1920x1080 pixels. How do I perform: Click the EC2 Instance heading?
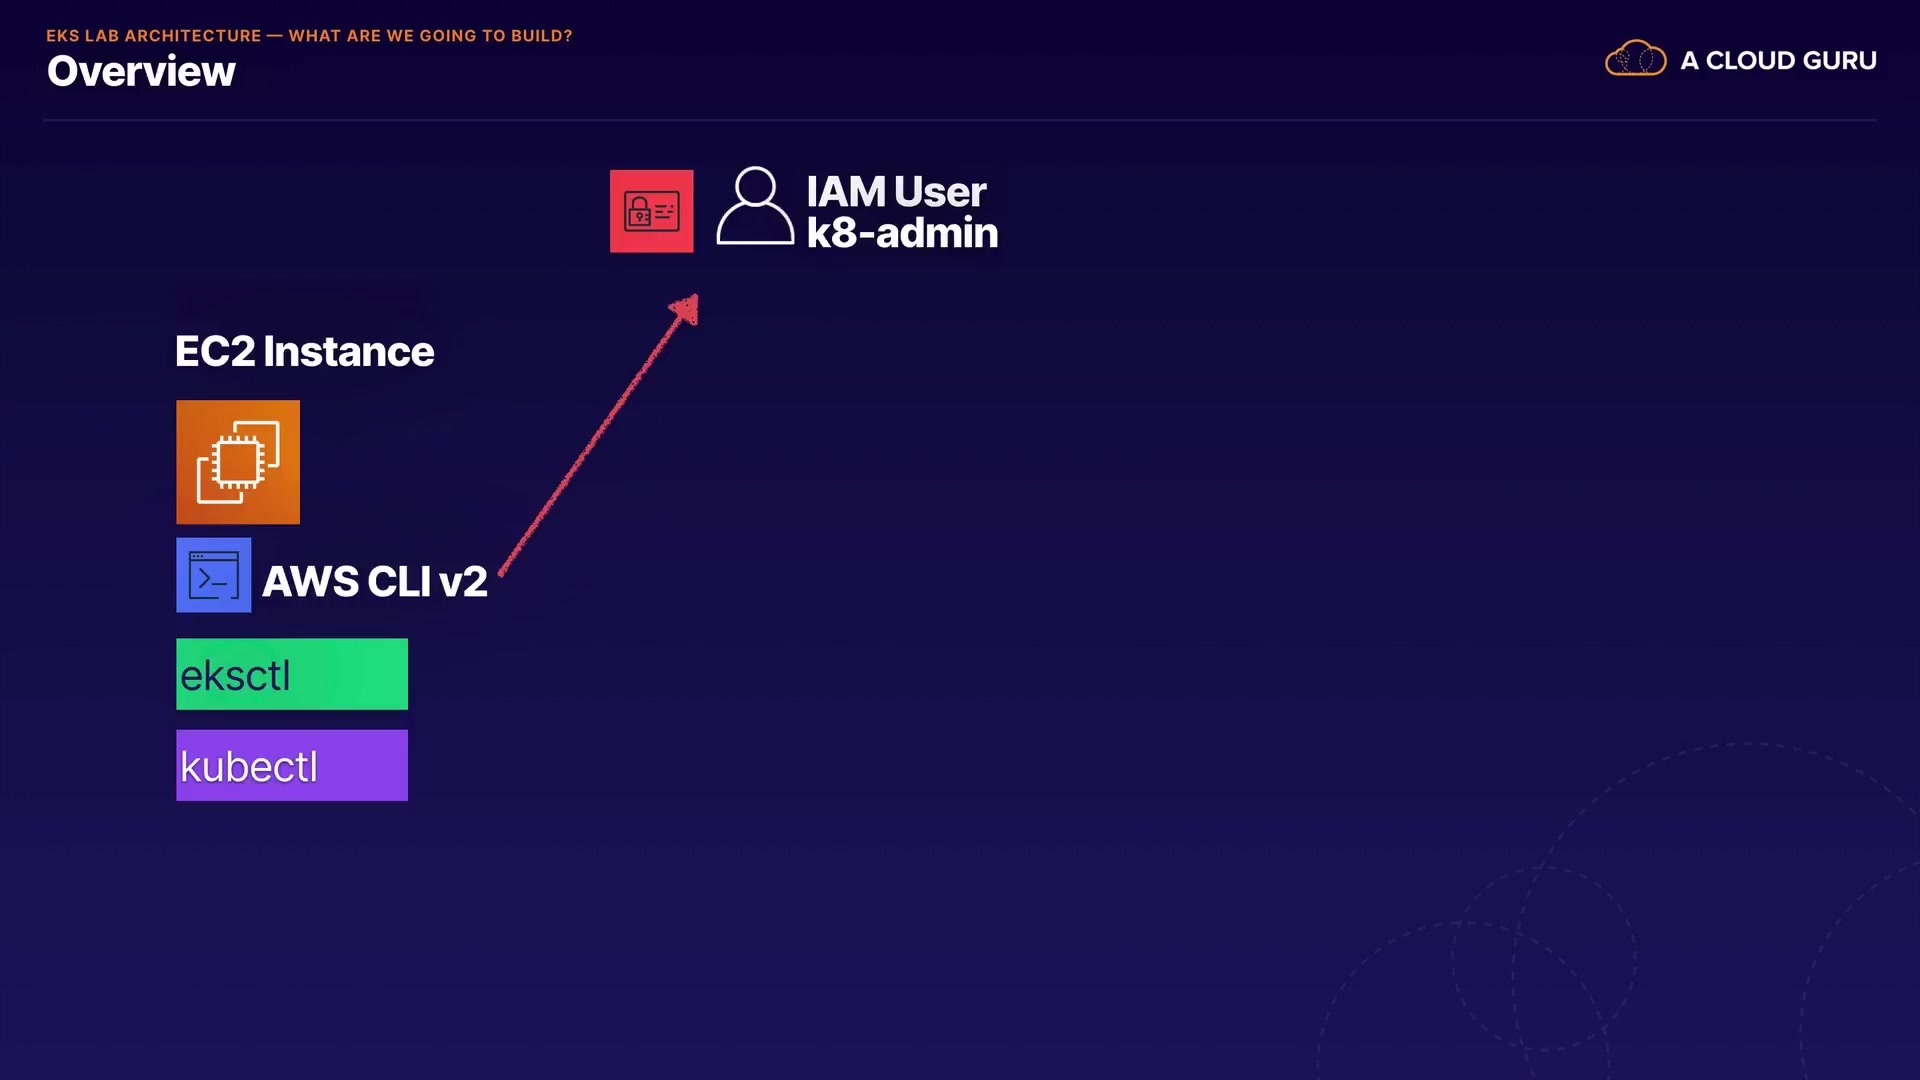click(x=304, y=351)
